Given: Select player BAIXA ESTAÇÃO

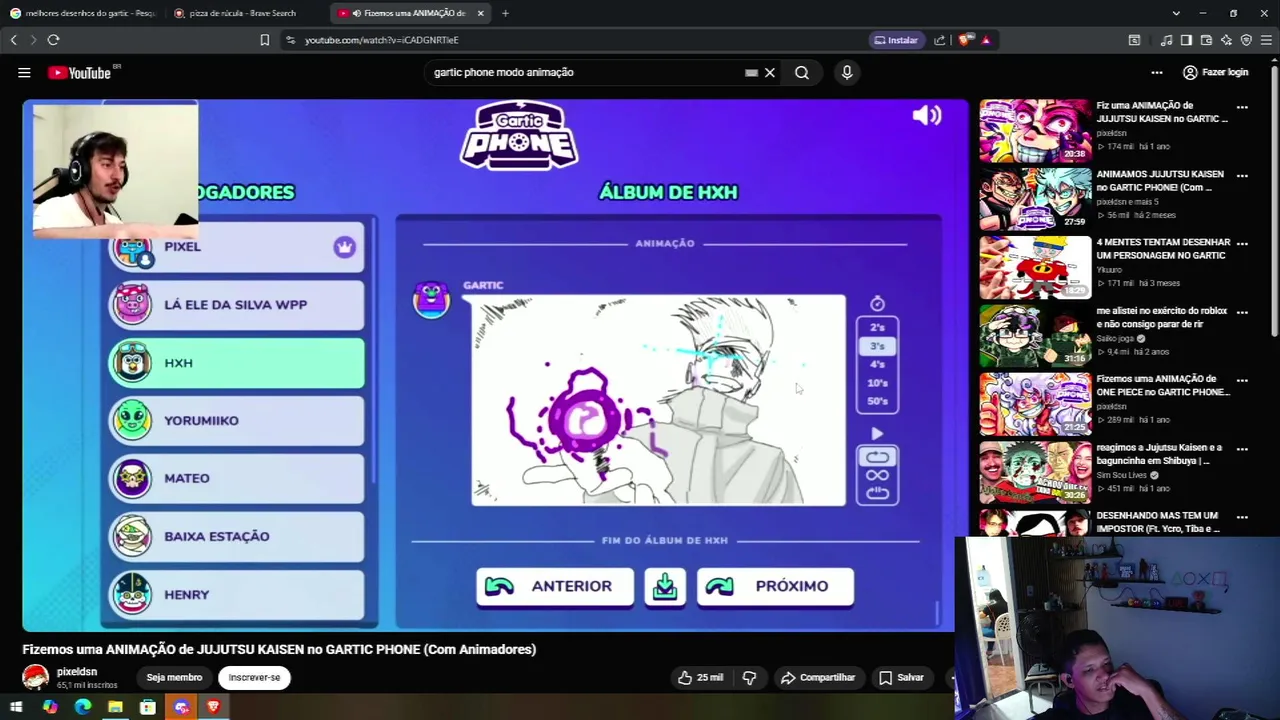Looking at the screenshot, I should coord(237,536).
